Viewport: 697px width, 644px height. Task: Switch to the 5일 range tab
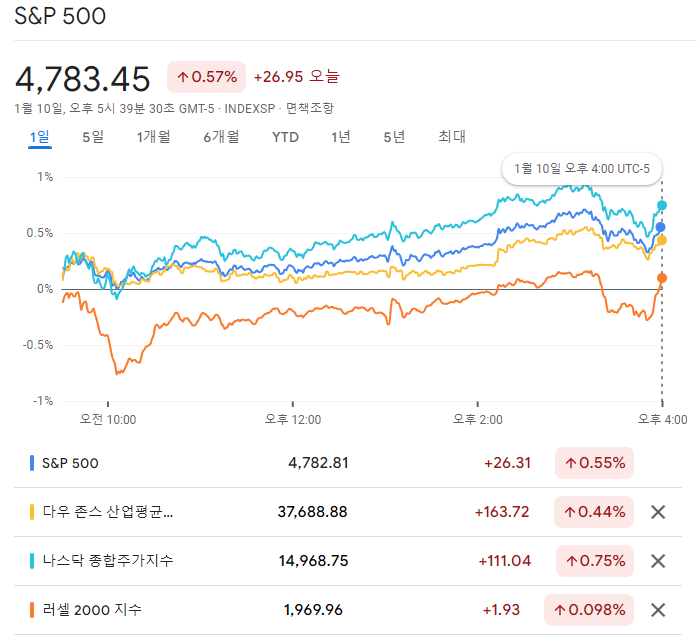coord(93,137)
